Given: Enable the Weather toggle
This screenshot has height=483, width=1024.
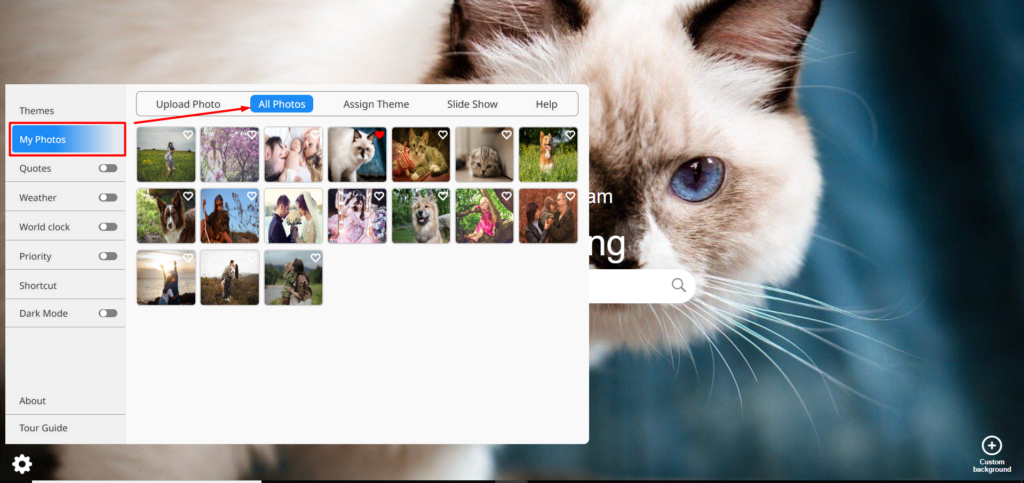Looking at the screenshot, I should (107, 198).
